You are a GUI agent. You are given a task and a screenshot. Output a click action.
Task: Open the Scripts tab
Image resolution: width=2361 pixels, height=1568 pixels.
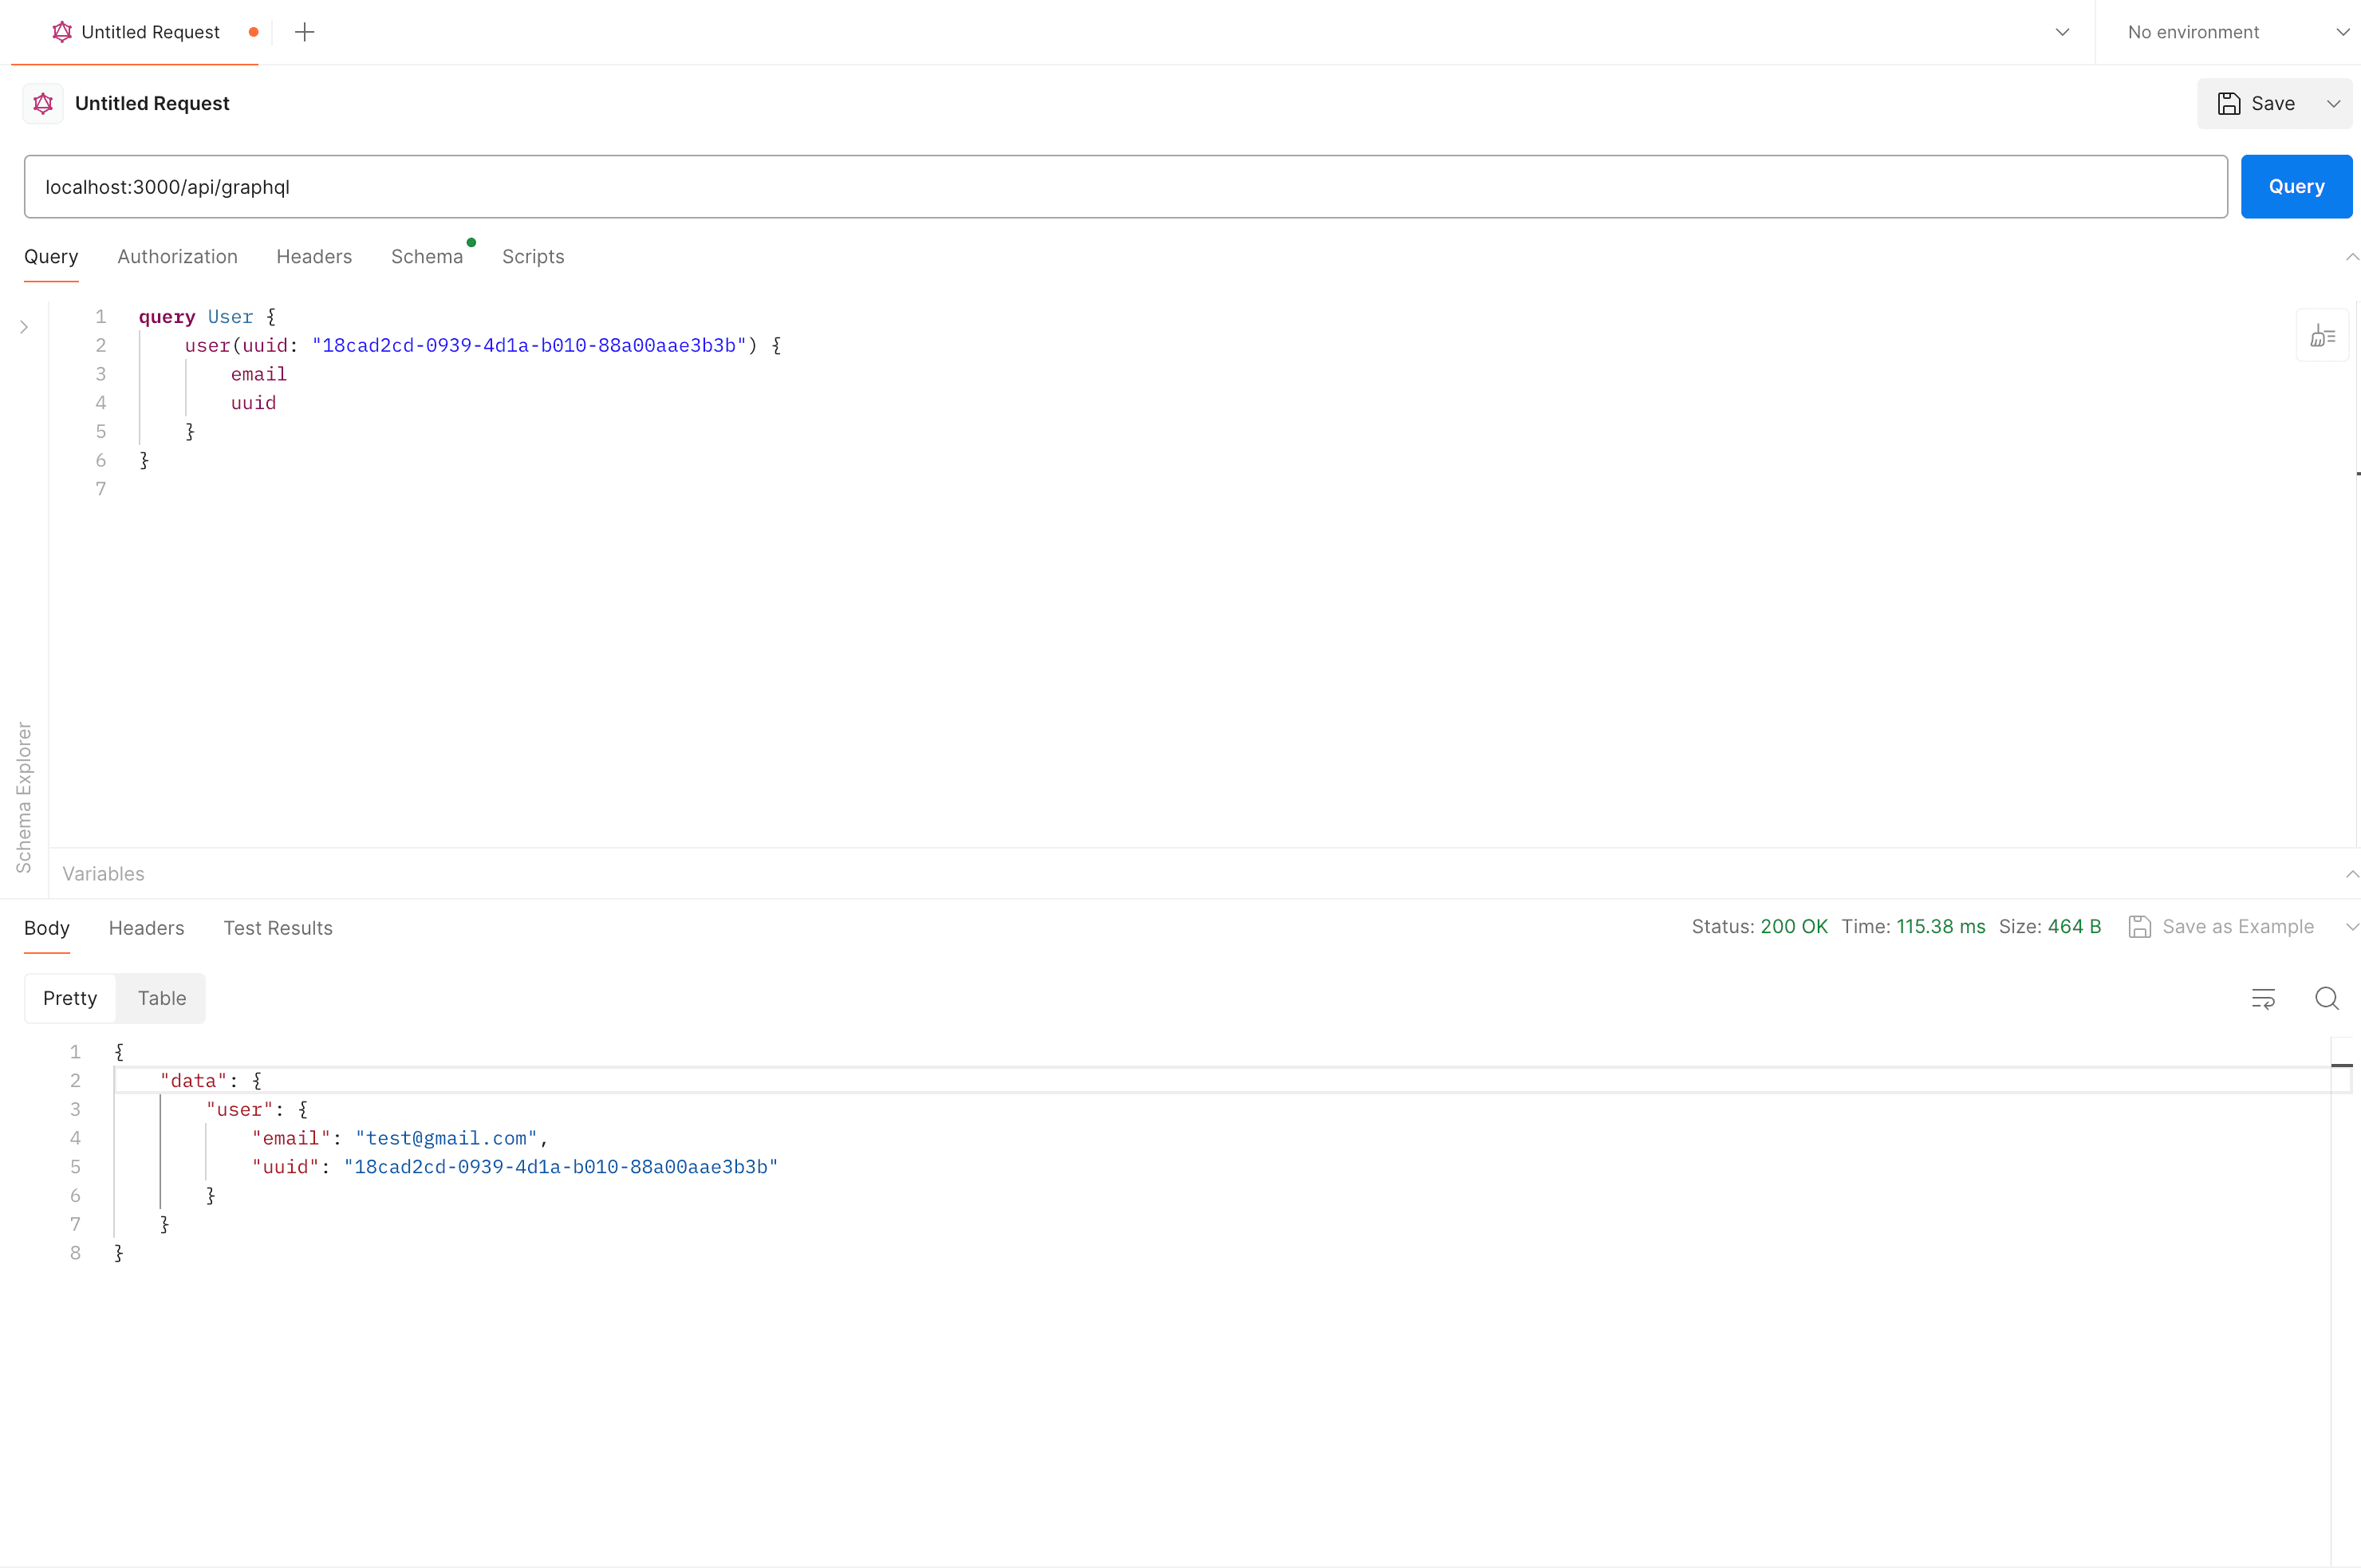click(532, 257)
